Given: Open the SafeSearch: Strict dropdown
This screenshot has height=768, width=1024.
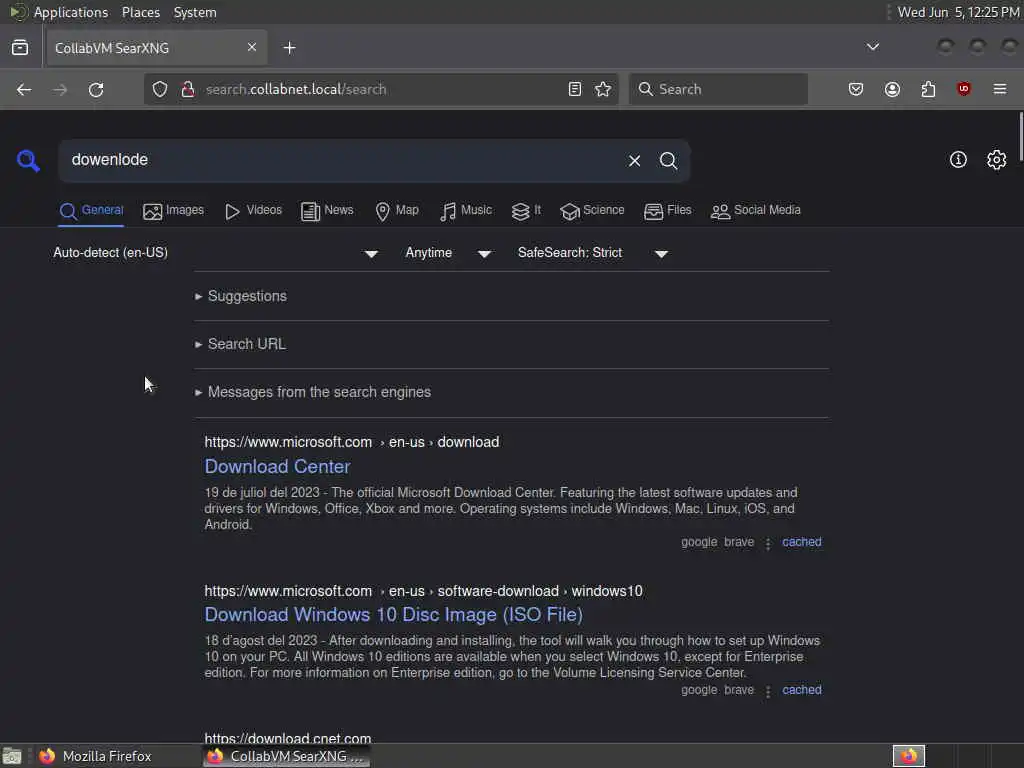Looking at the screenshot, I should (x=592, y=253).
